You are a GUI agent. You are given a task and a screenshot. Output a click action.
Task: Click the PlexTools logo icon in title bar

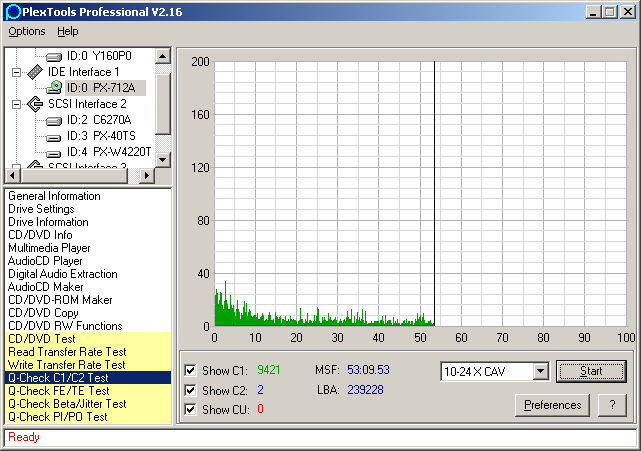point(13,12)
